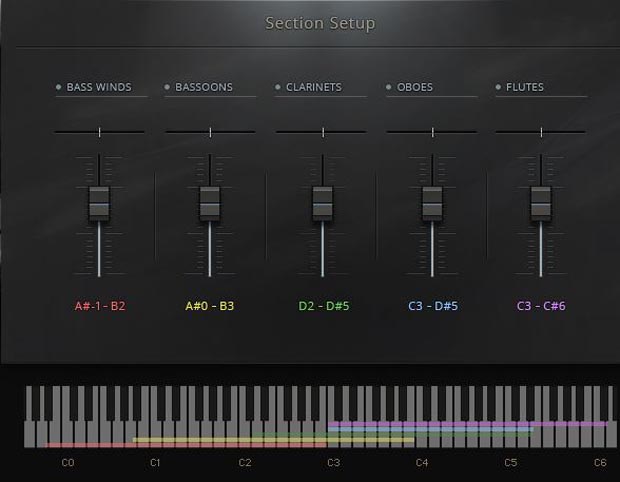Select the A#0 - B3 range label
Viewport: 620px width, 482px height.
click(x=210, y=306)
